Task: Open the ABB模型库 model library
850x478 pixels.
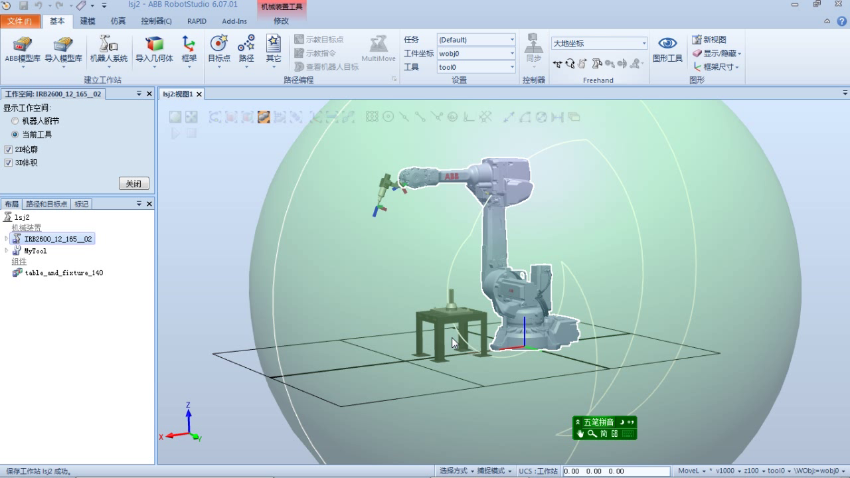Action: point(22,49)
